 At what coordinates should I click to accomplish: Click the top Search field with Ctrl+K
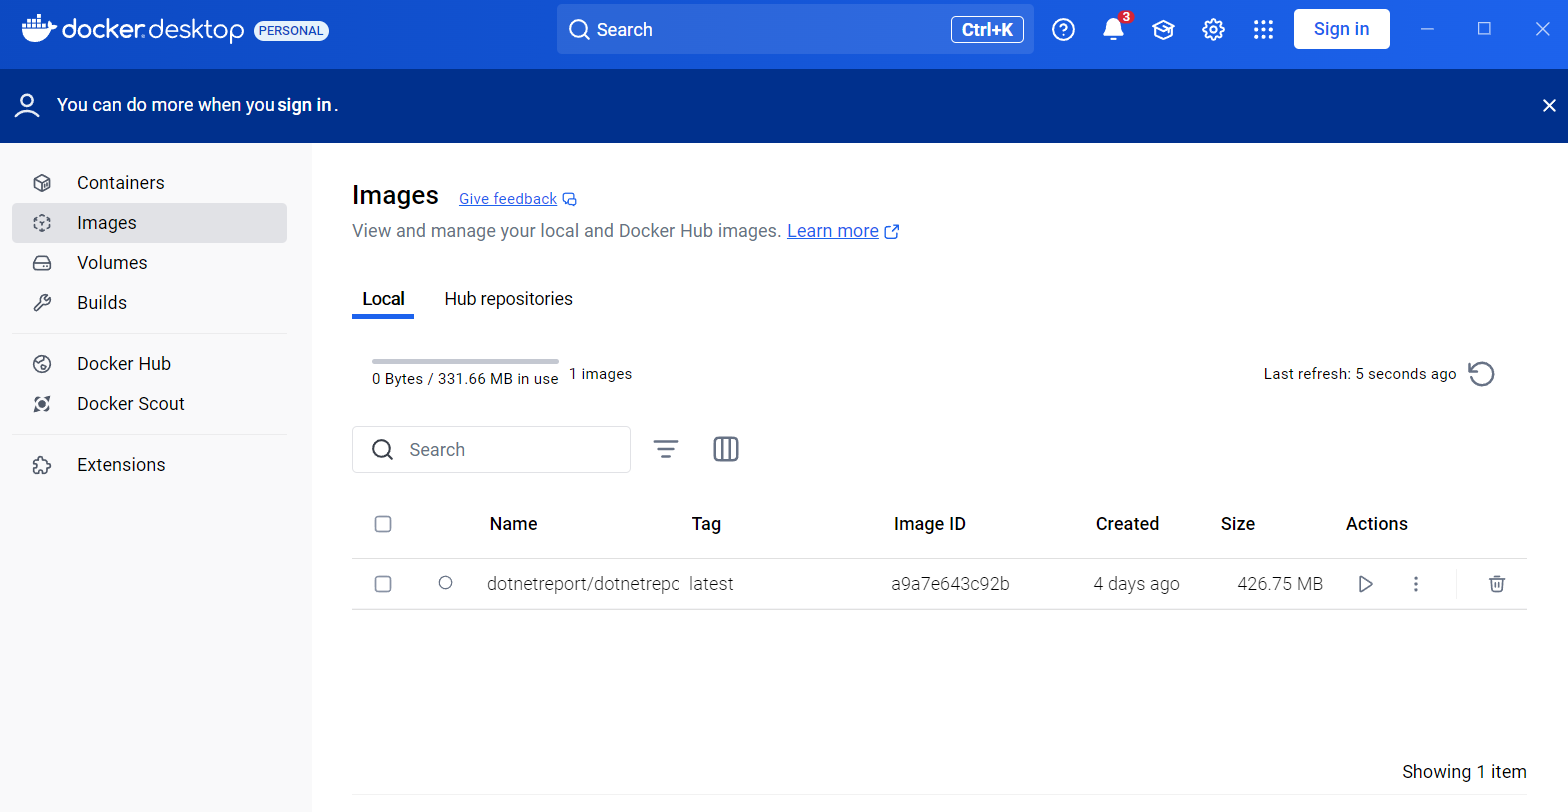795,29
